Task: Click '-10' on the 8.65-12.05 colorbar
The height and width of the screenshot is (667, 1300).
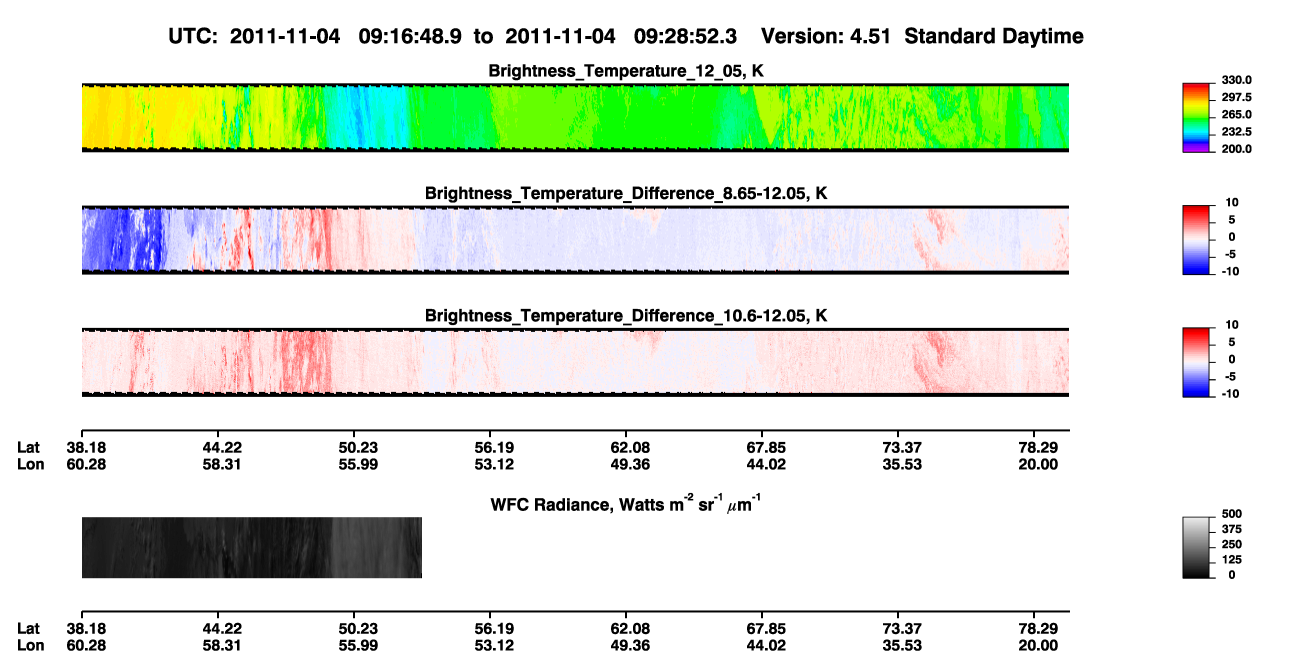Action: 1232,271
